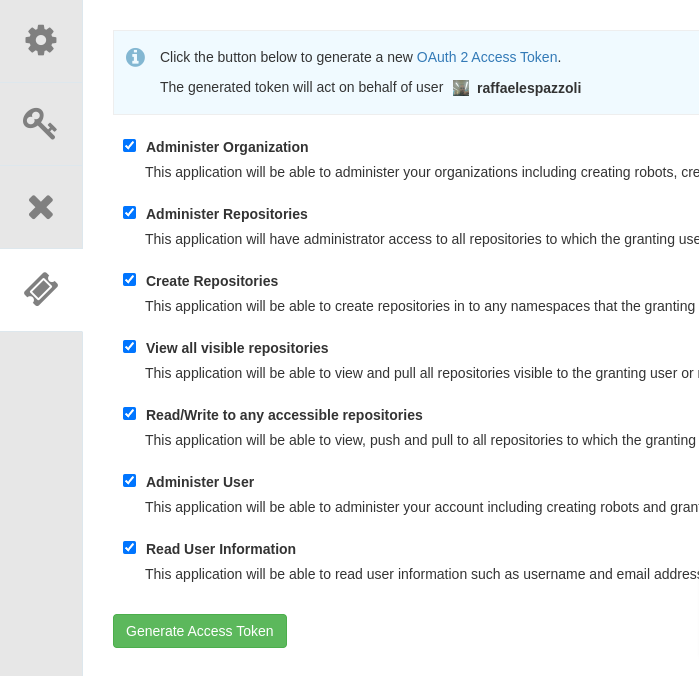Toggle View all visible repositories checkbox

[129, 346]
